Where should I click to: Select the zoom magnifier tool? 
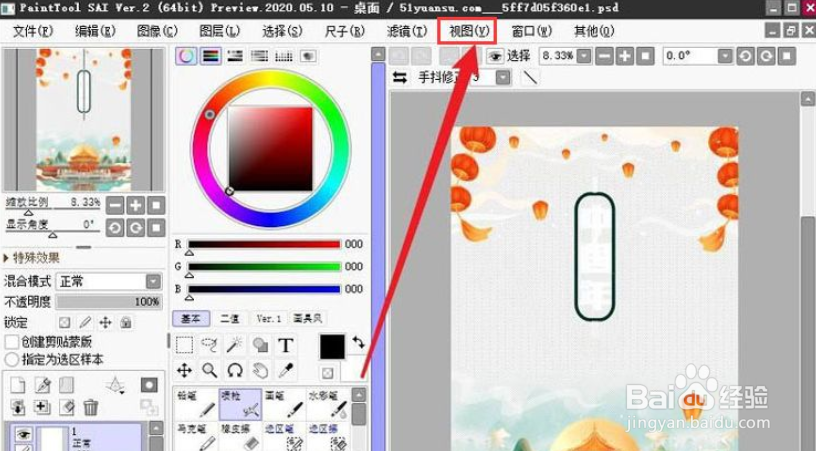point(210,370)
